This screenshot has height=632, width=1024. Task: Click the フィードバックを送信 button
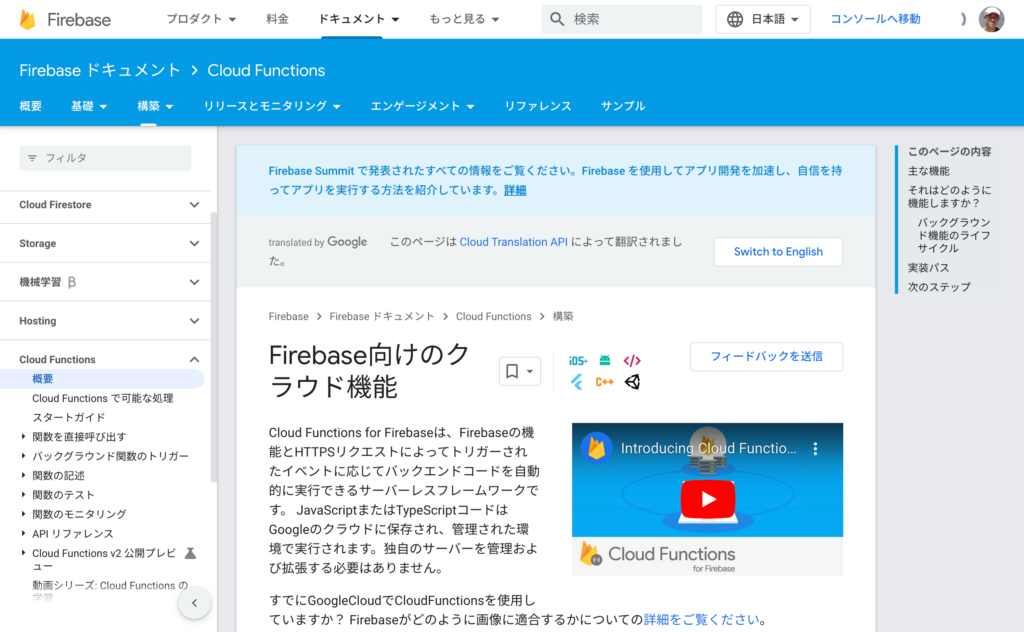(766, 357)
